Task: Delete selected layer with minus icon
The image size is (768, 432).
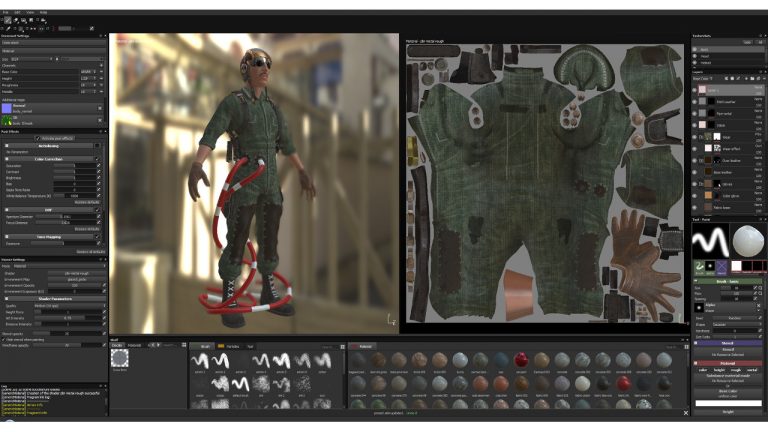Action: point(764,78)
